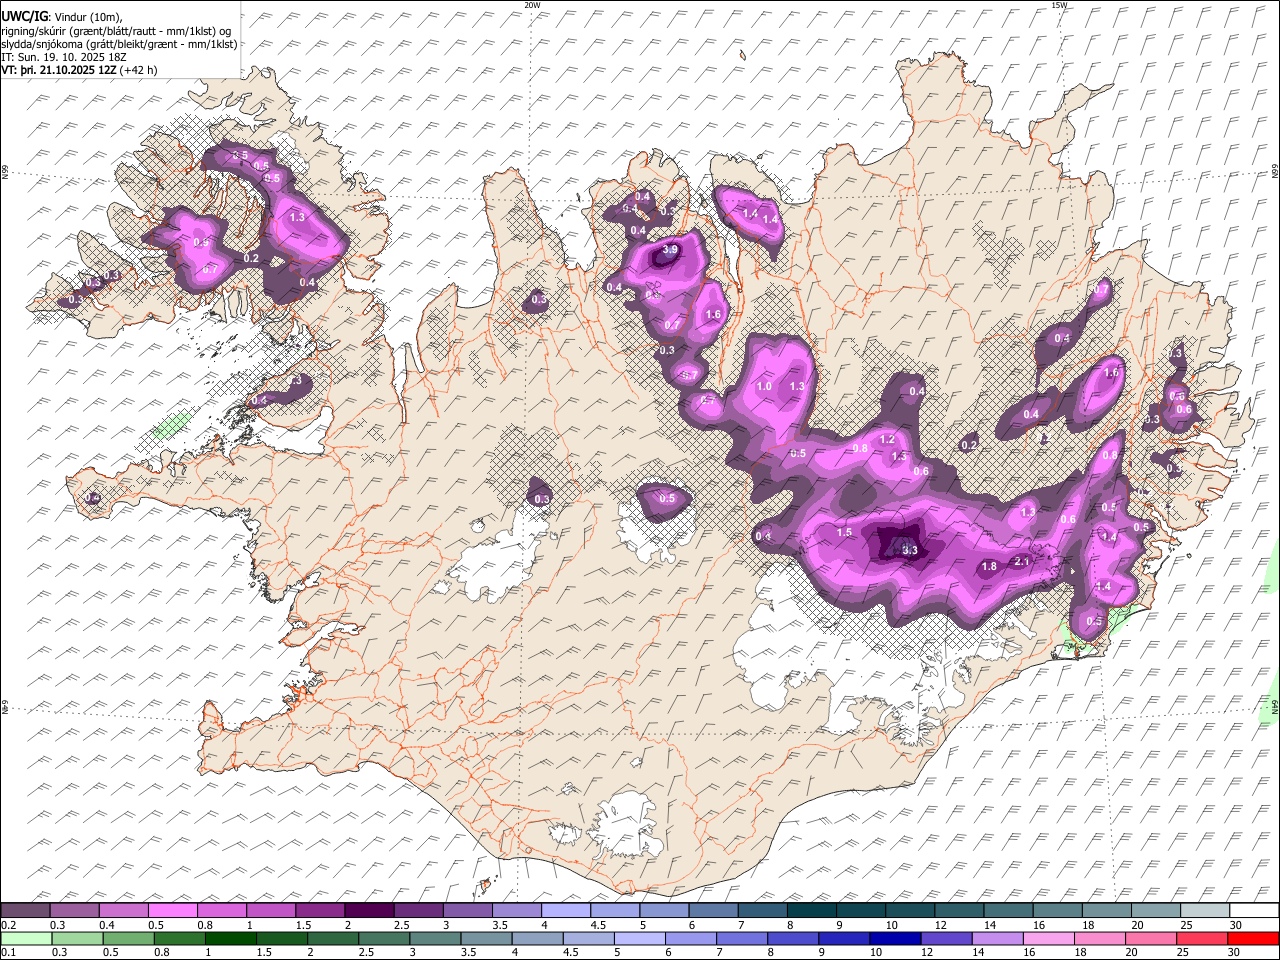
Task: Click the 0.9 value label in the Westfjords
Action: tap(200, 243)
